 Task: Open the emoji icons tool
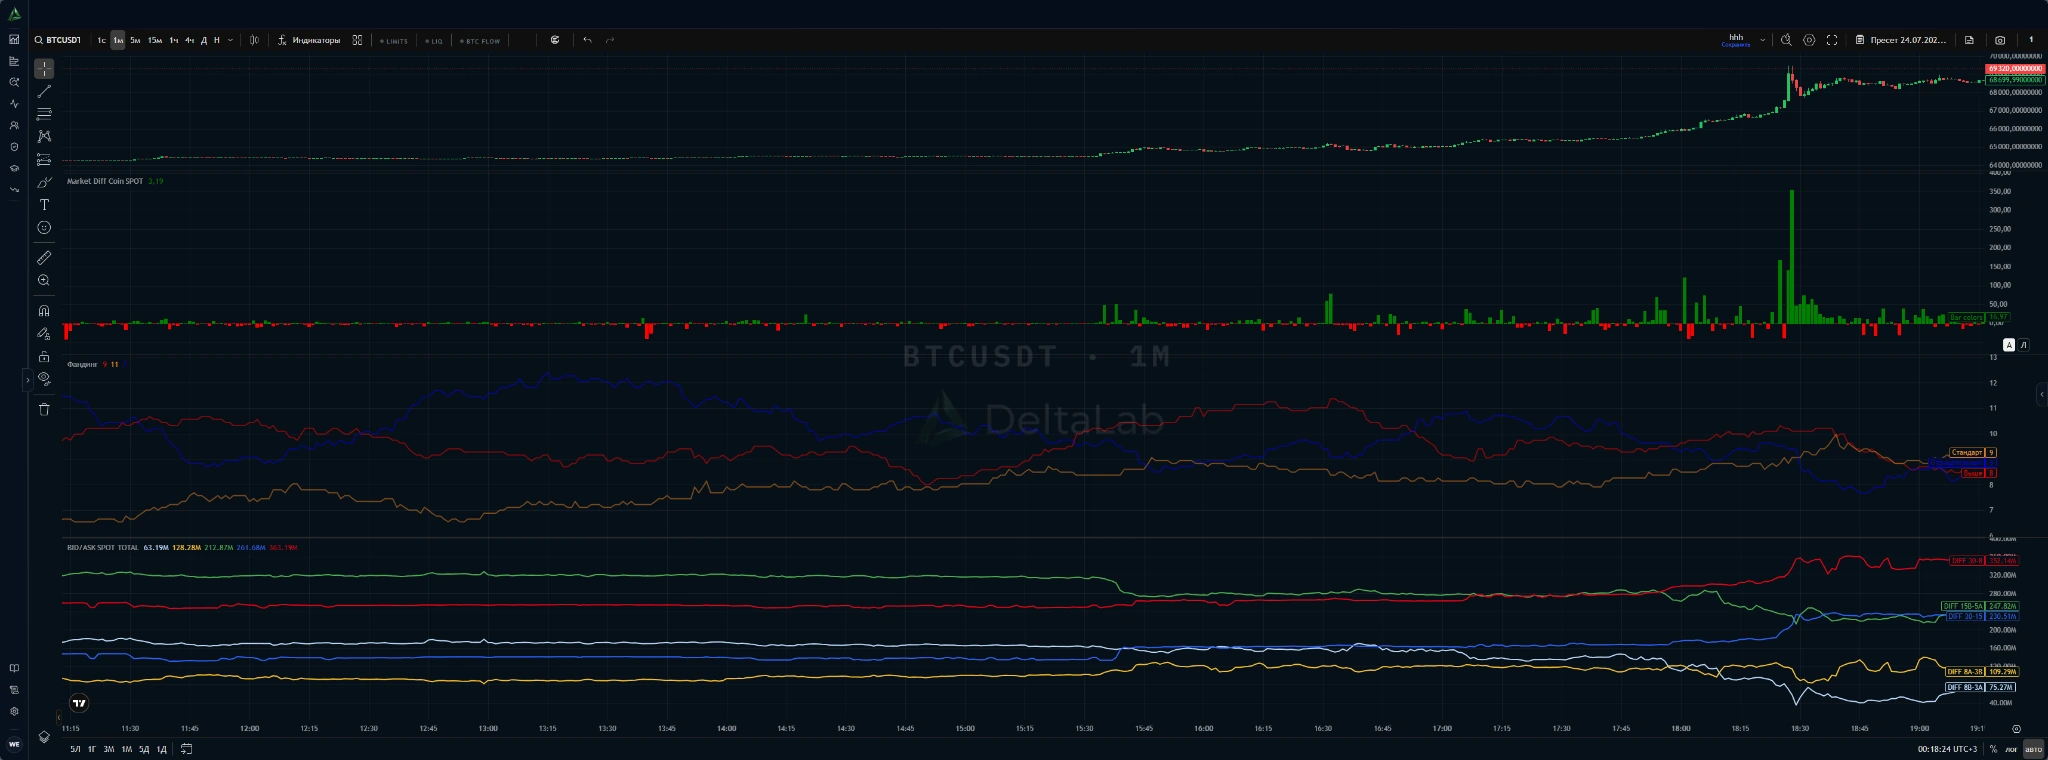pyautogui.click(x=44, y=228)
